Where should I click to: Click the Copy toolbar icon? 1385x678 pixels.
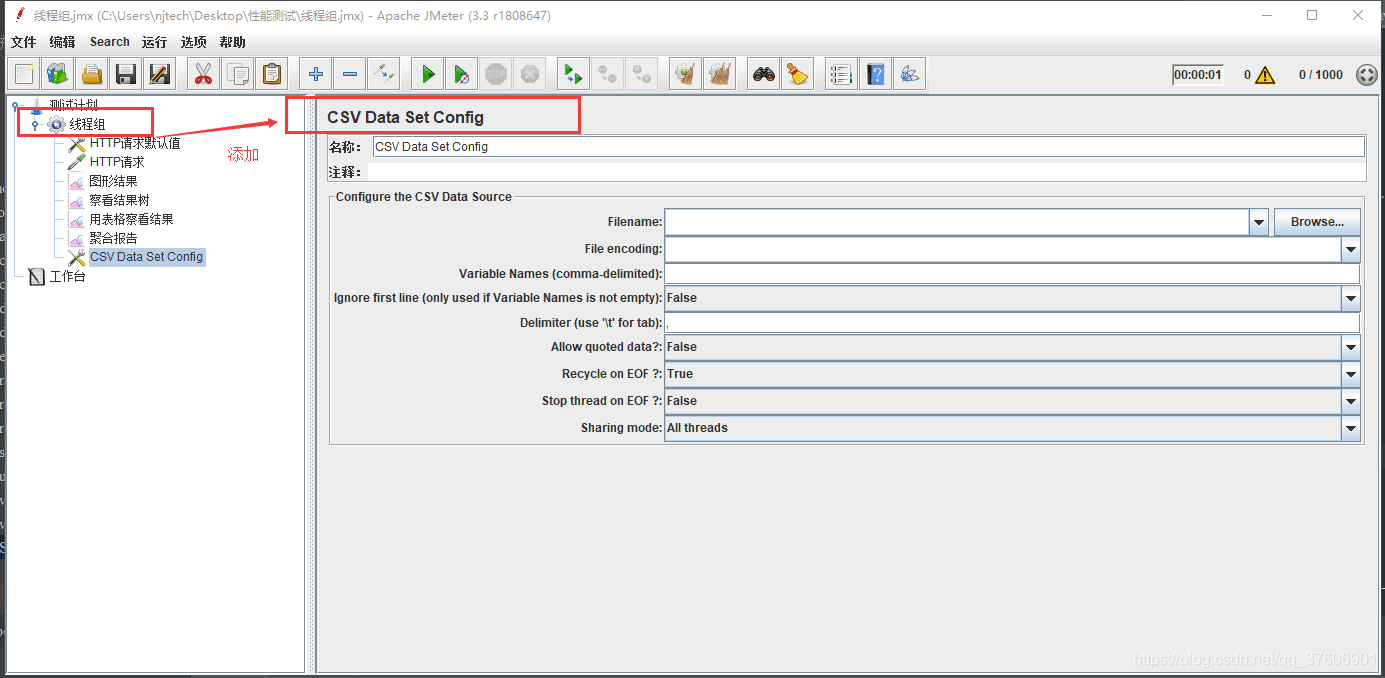[238, 74]
